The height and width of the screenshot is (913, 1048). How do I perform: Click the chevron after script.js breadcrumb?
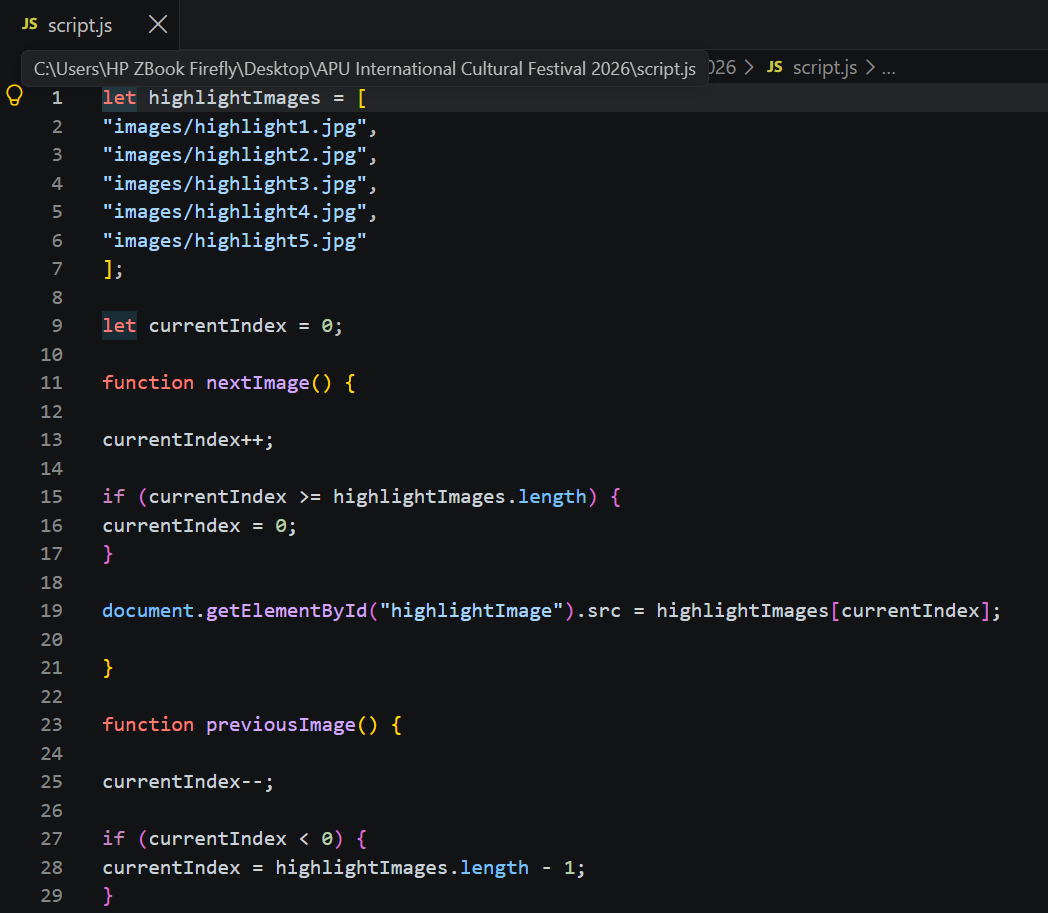(870, 68)
